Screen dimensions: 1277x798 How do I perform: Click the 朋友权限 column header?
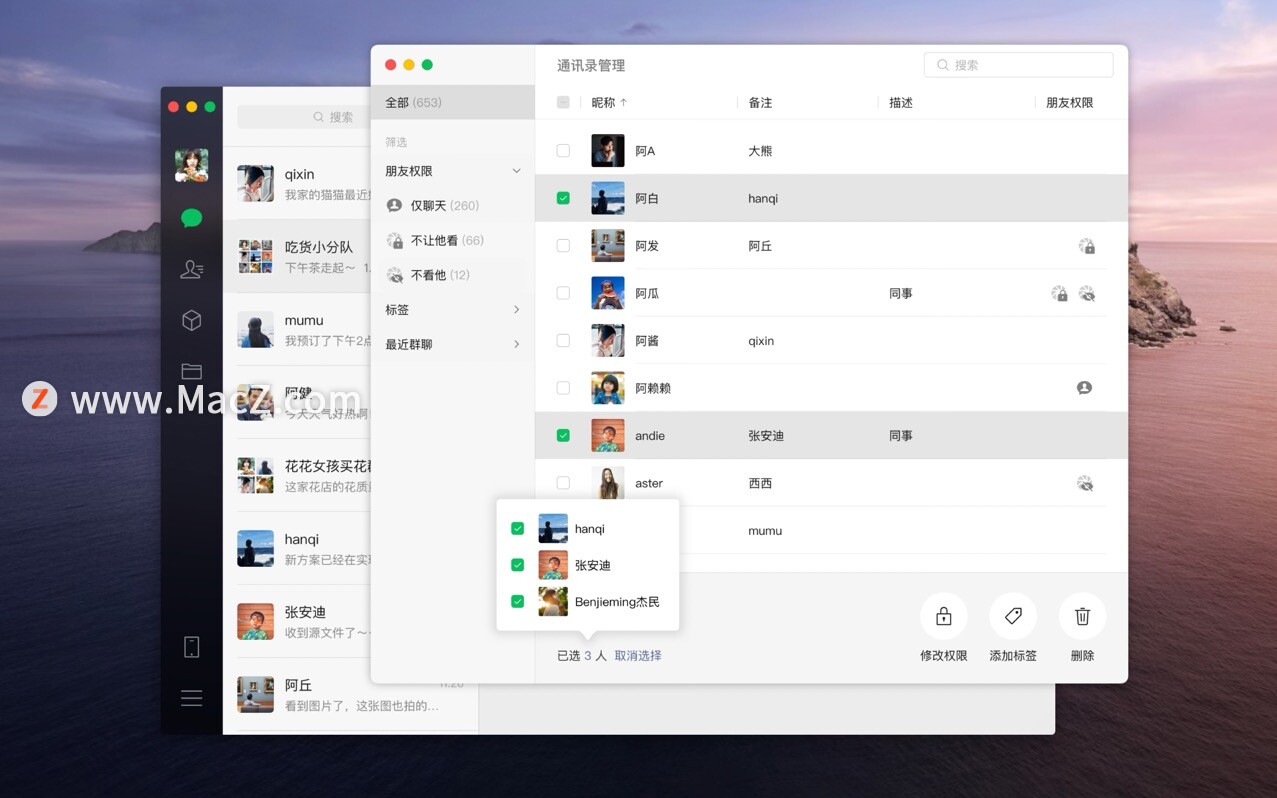1070,102
